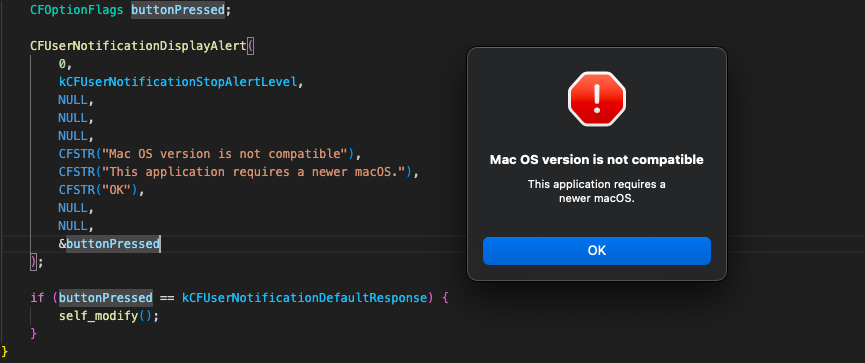This screenshot has width=865, height=363.
Task: Click the final yellow closing brace
Action: coord(5,351)
